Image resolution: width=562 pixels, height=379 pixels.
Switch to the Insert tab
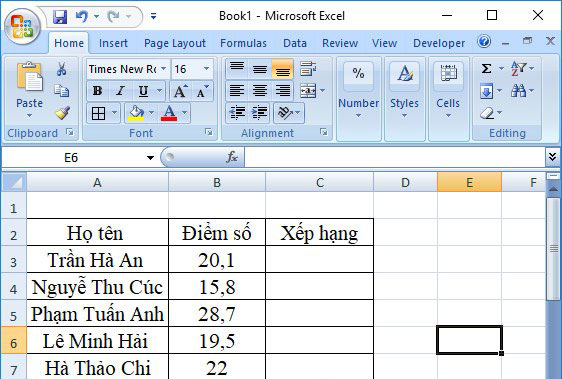click(113, 43)
